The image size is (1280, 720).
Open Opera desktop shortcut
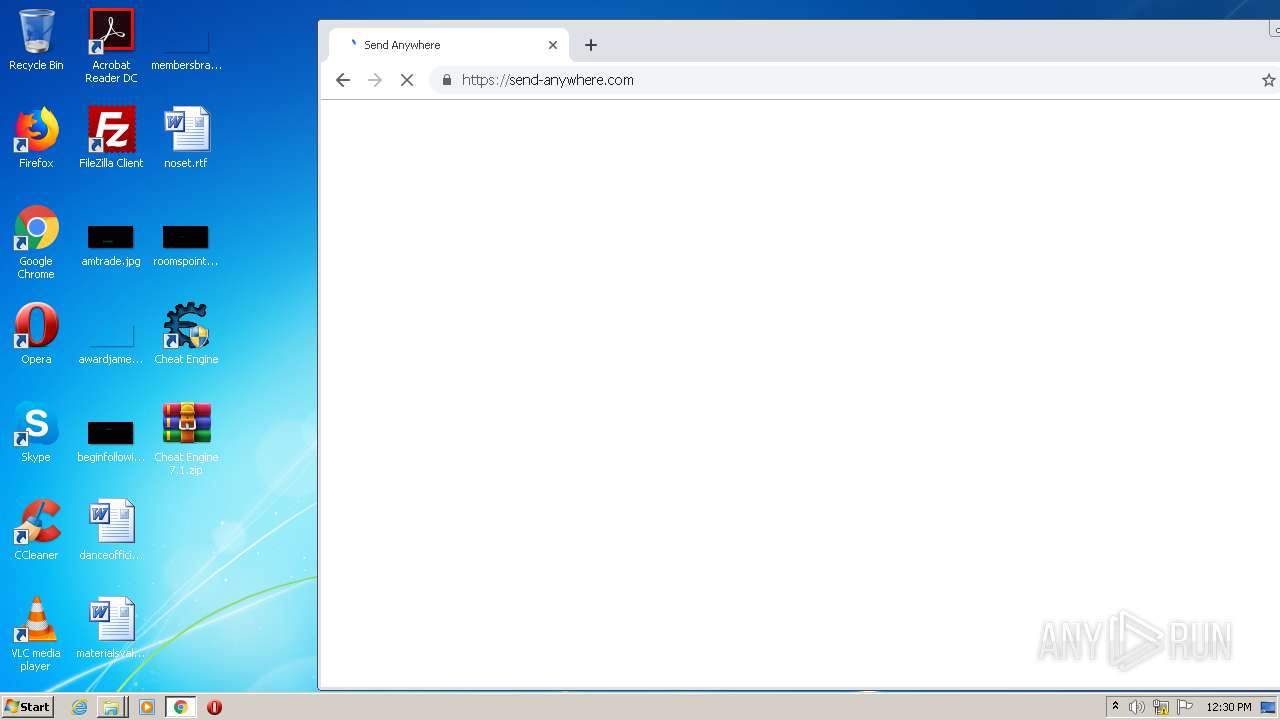click(36, 334)
